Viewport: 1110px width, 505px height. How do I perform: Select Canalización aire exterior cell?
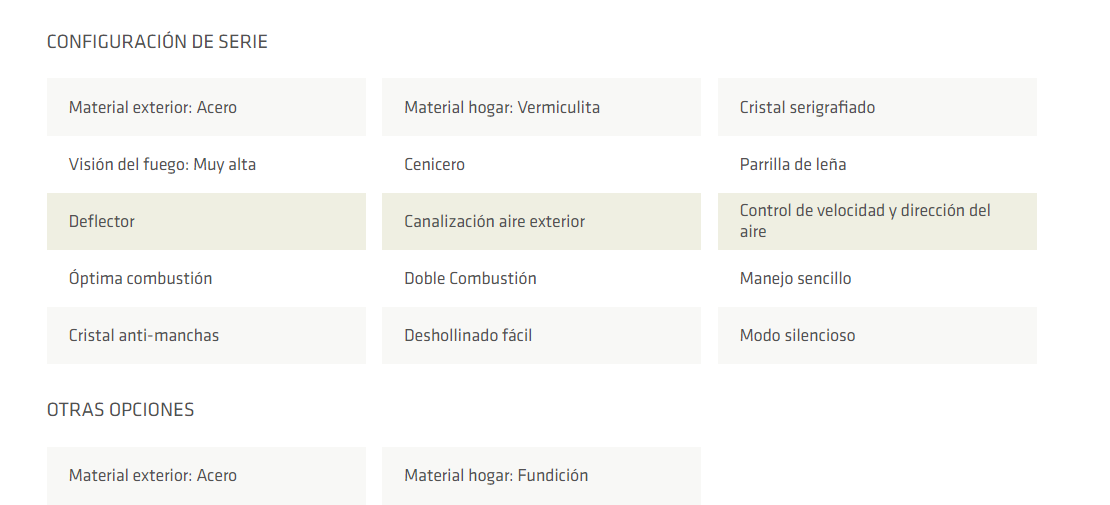pyautogui.click(x=541, y=221)
